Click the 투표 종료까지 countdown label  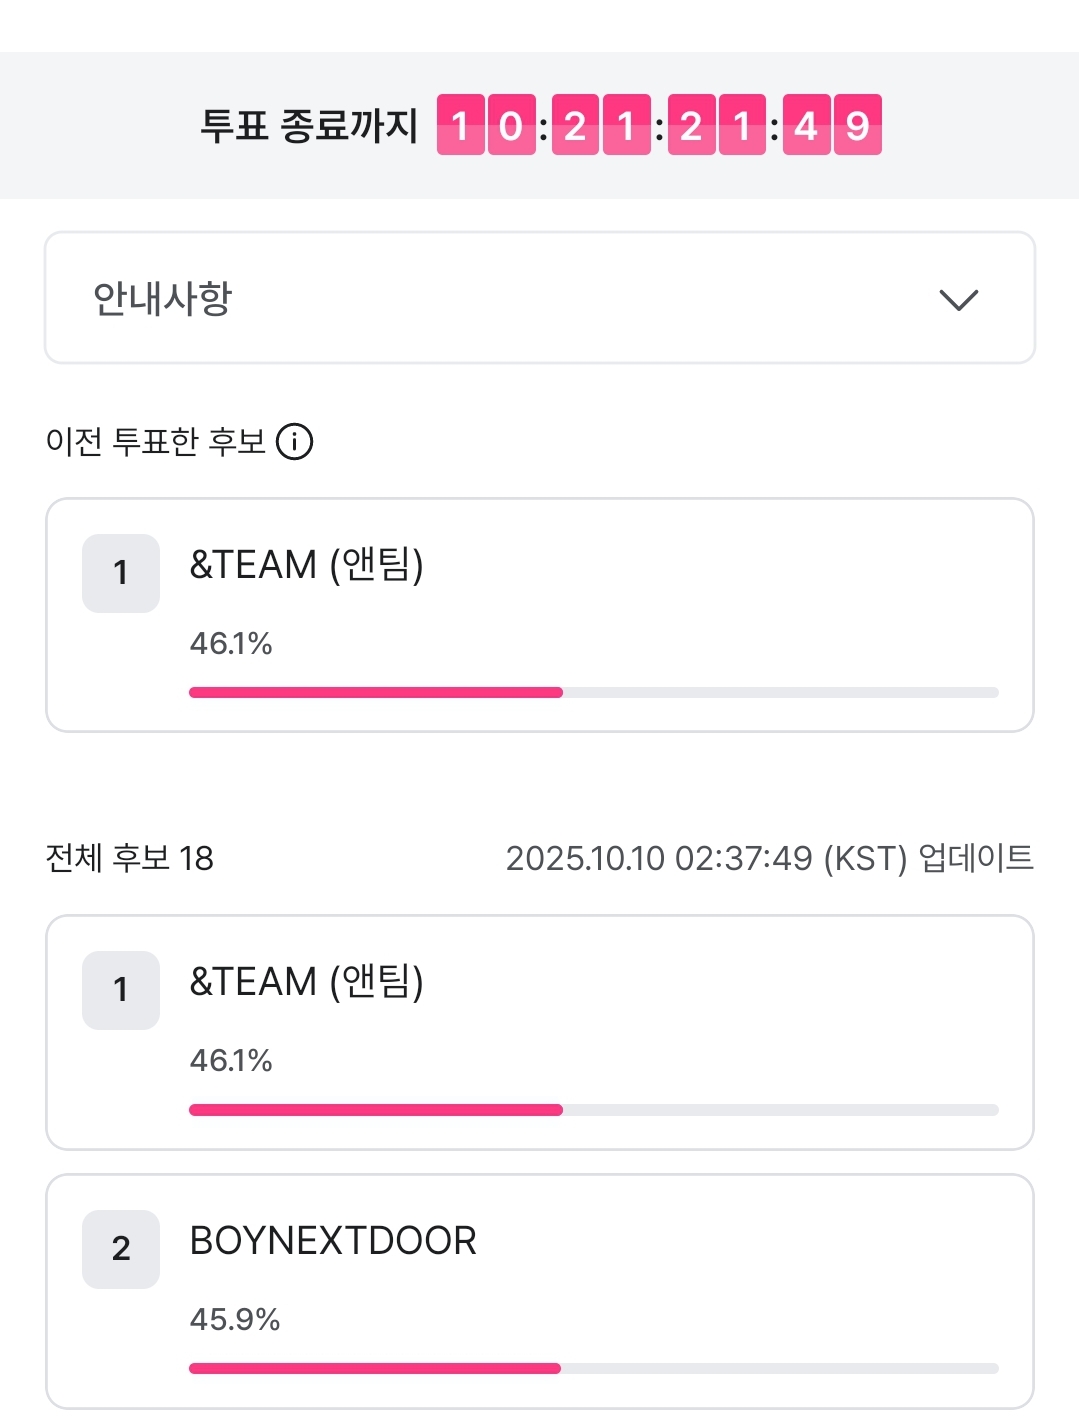(x=309, y=126)
